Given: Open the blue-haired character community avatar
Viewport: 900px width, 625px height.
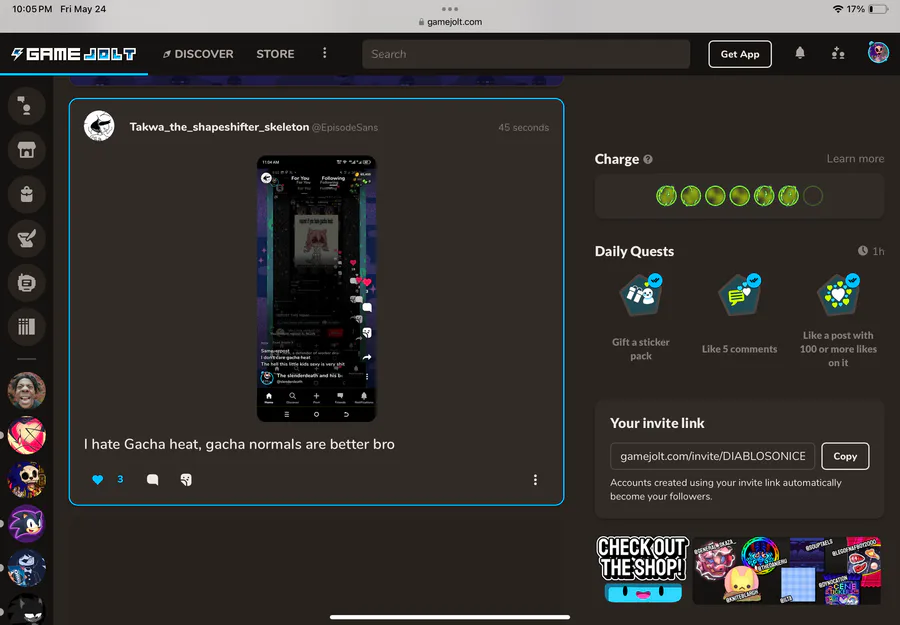Looking at the screenshot, I should [26, 568].
